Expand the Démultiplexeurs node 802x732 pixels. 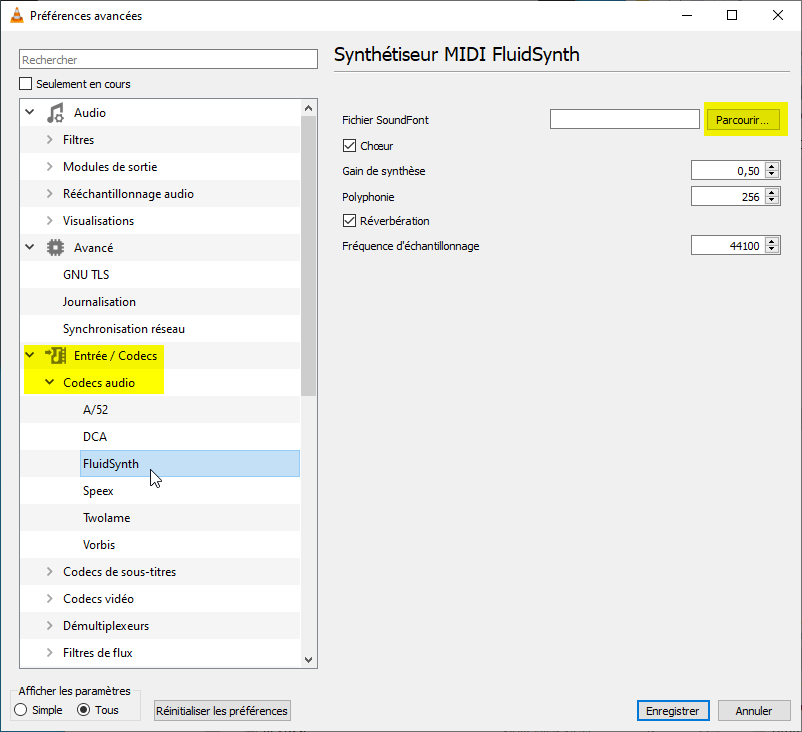[50, 626]
